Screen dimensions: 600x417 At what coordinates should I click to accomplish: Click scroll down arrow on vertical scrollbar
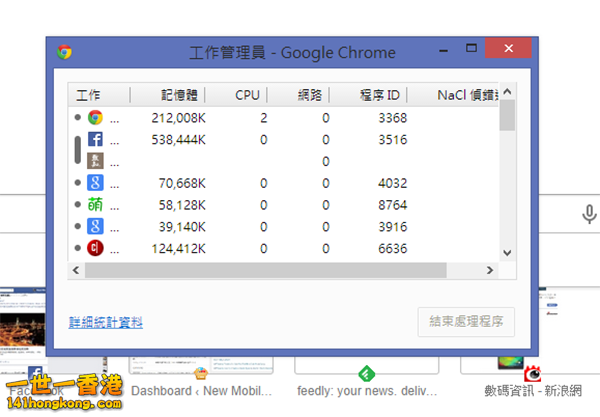pyautogui.click(x=507, y=253)
